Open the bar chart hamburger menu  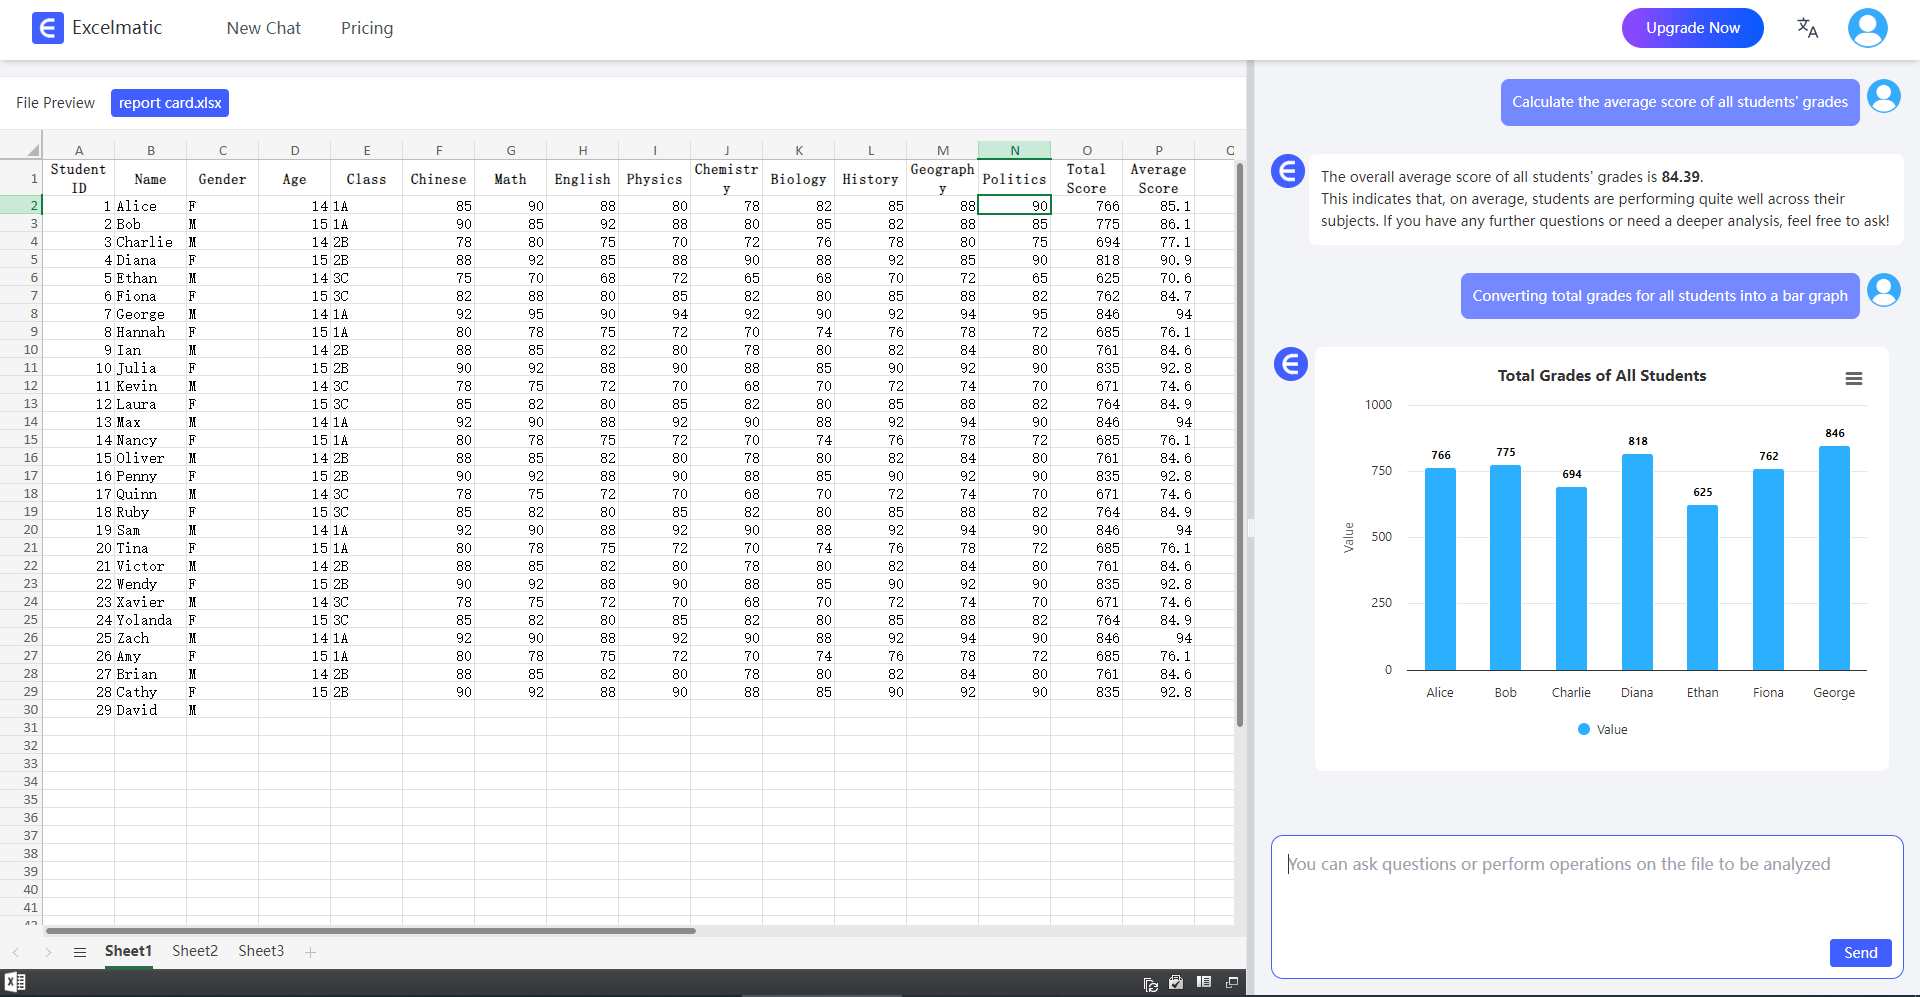(1856, 378)
